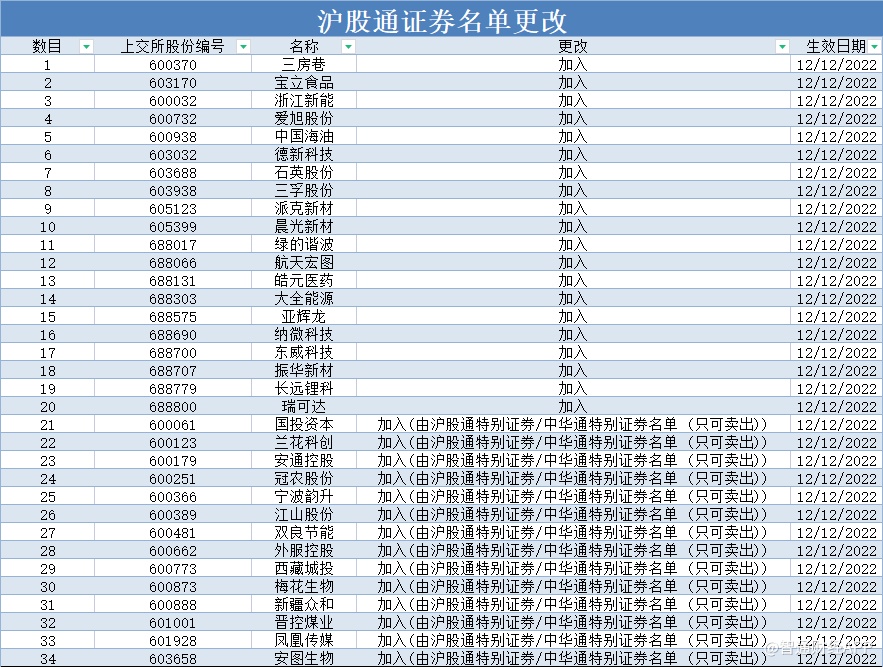Open the 更改 column filter dropdown
883x667 pixels.
782,47
